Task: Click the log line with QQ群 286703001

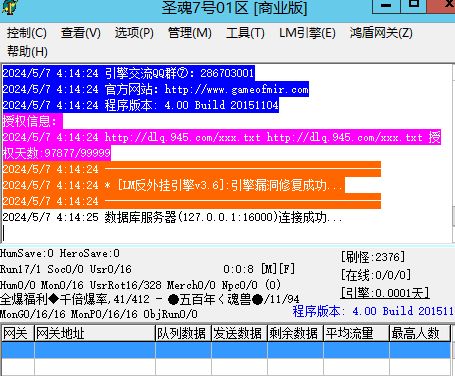Action: coord(128,73)
